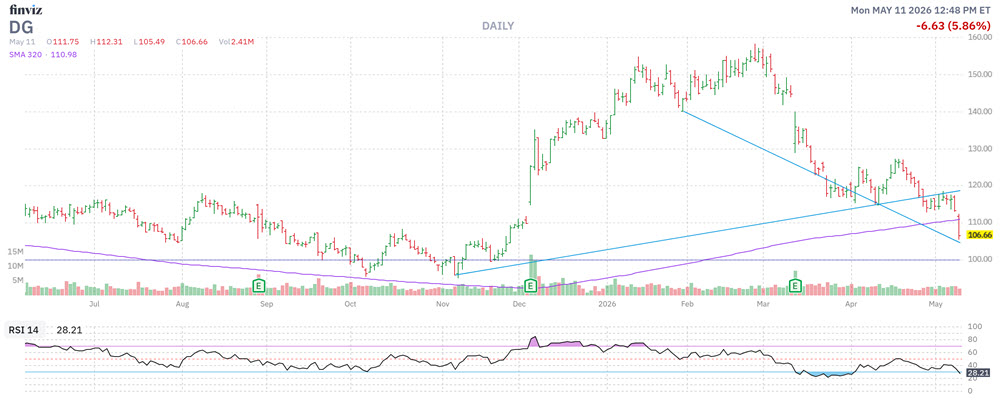
Task: Click the RSI 80 level label
Action: tap(973, 340)
